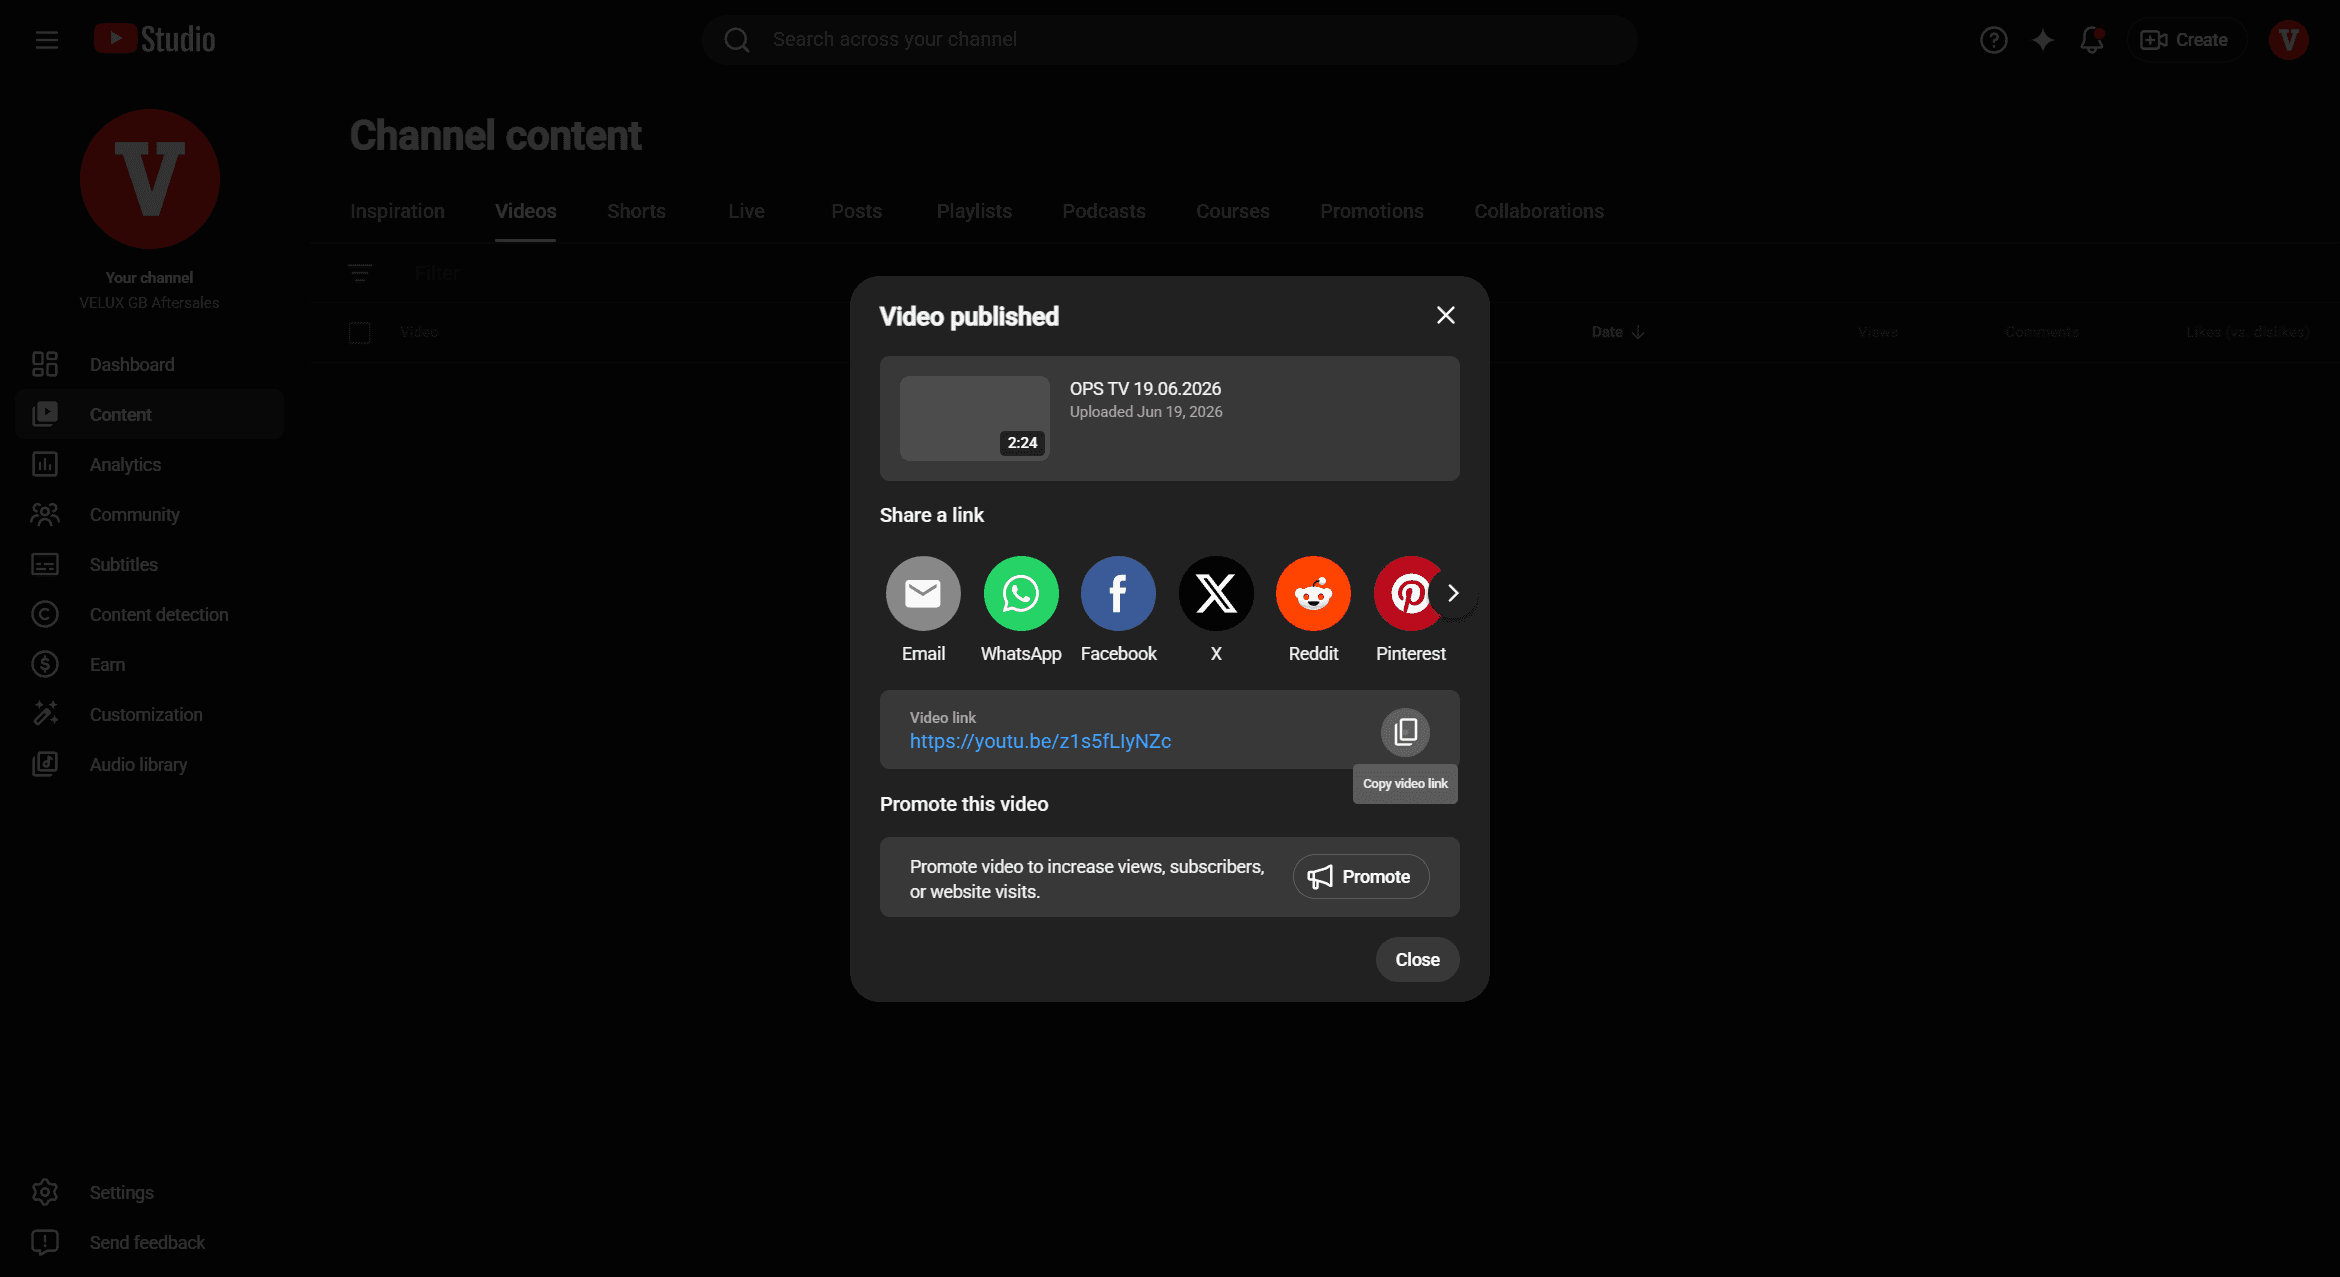
Task: Switch to the Inspiration tab
Action: pyautogui.click(x=397, y=211)
